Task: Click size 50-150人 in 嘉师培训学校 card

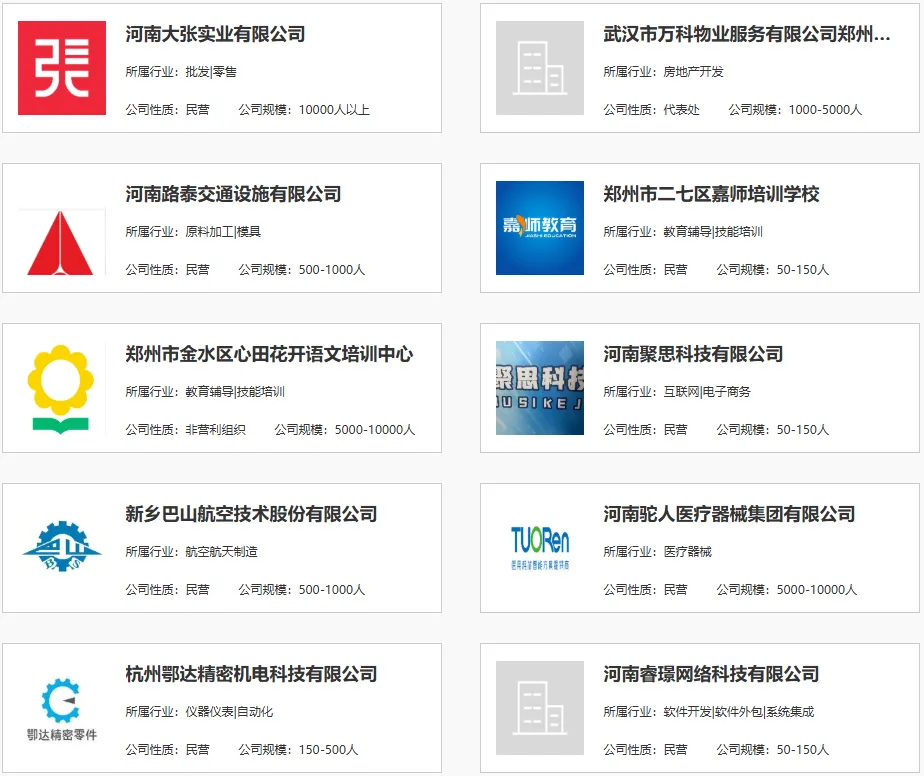Action: pos(803,269)
